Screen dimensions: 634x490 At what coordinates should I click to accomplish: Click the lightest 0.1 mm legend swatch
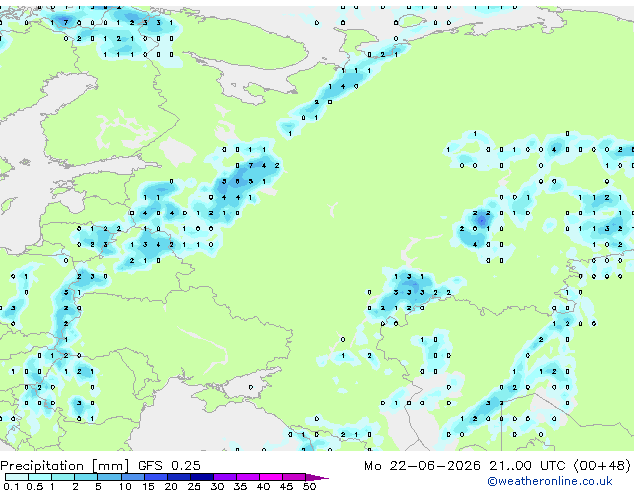17,477
